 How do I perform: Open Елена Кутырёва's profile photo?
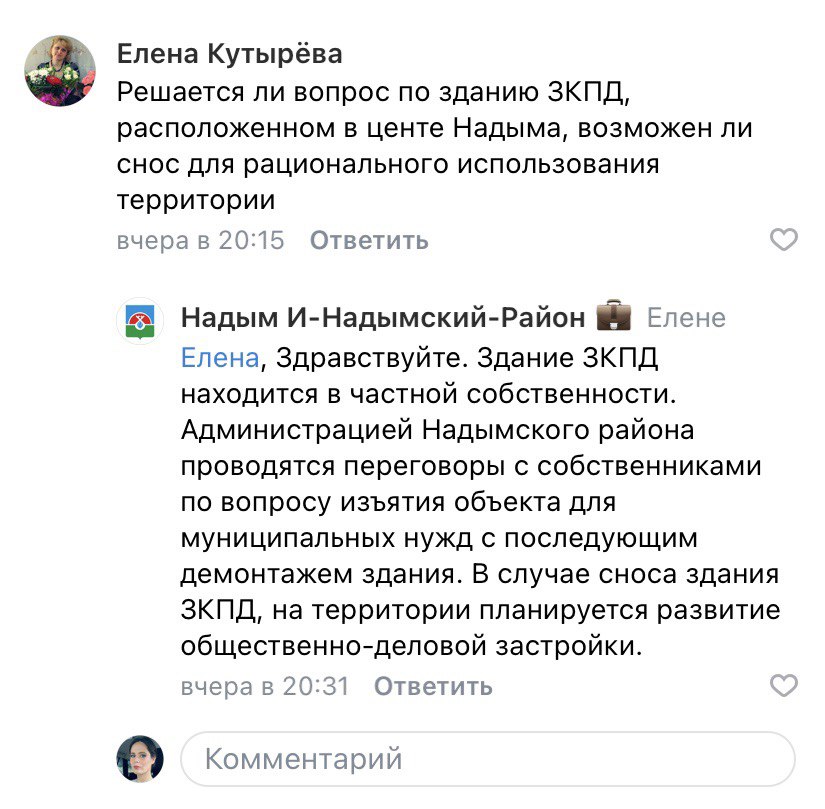click(x=61, y=71)
